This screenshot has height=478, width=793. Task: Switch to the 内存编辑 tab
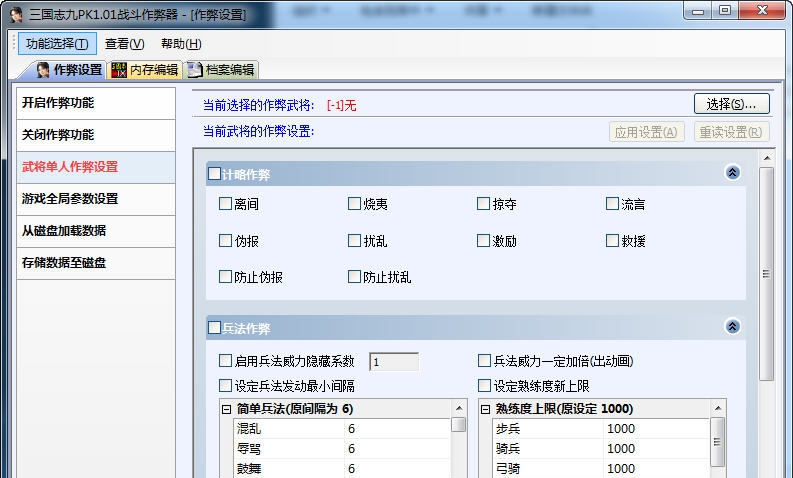145,70
